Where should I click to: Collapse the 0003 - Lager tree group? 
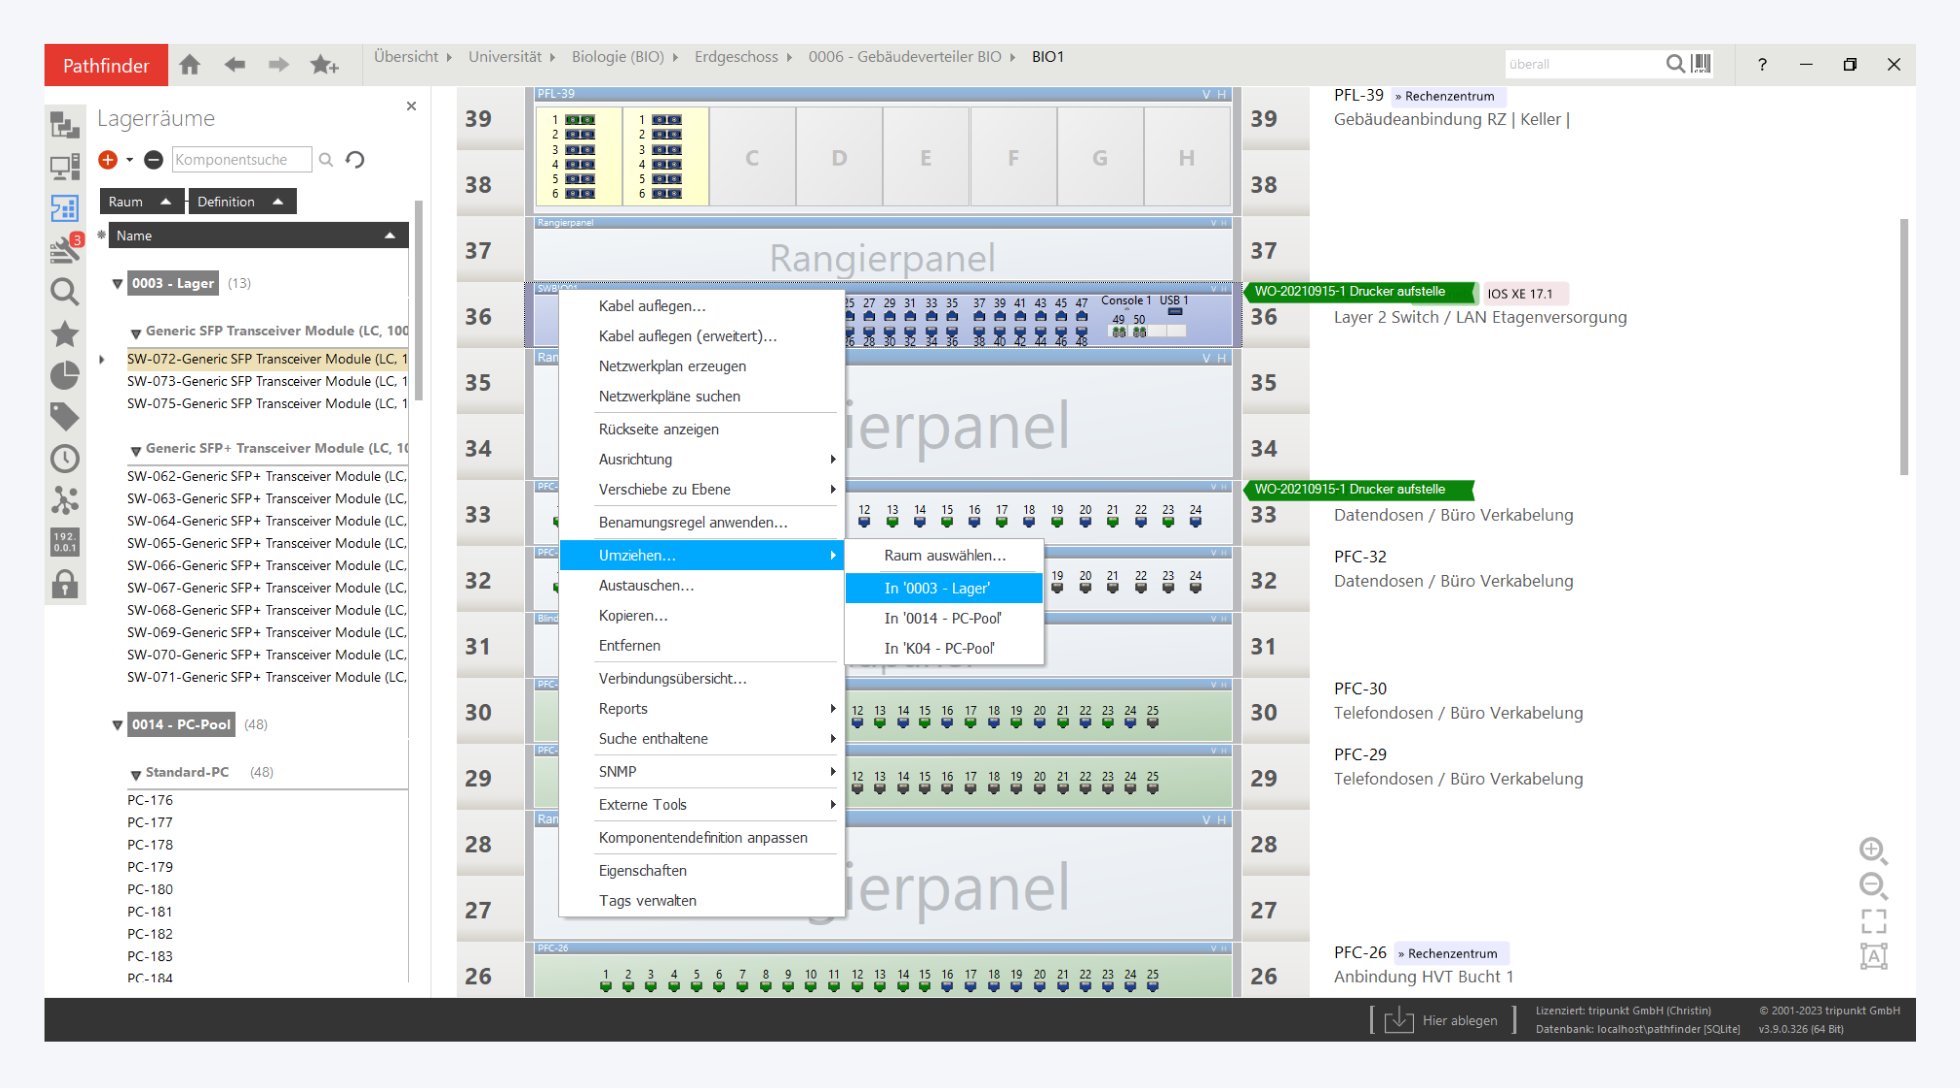point(118,284)
